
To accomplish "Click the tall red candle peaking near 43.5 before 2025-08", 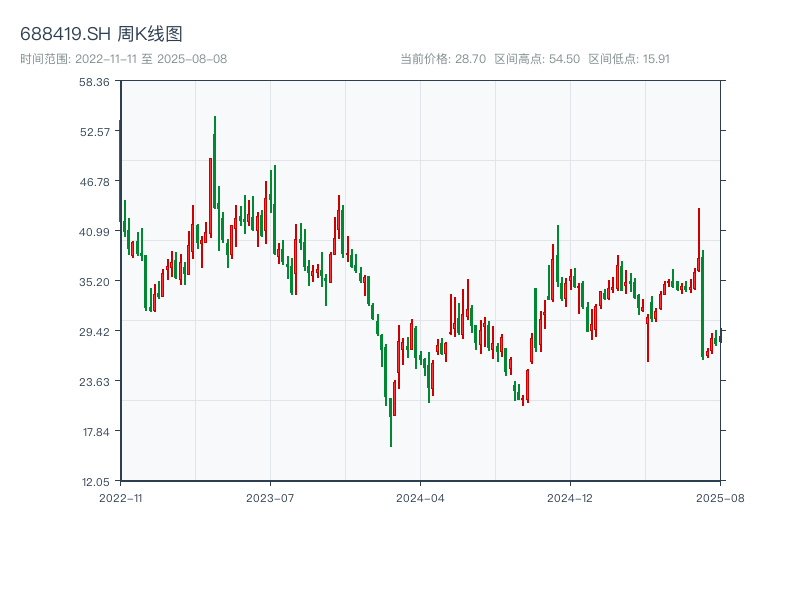I will point(699,239).
